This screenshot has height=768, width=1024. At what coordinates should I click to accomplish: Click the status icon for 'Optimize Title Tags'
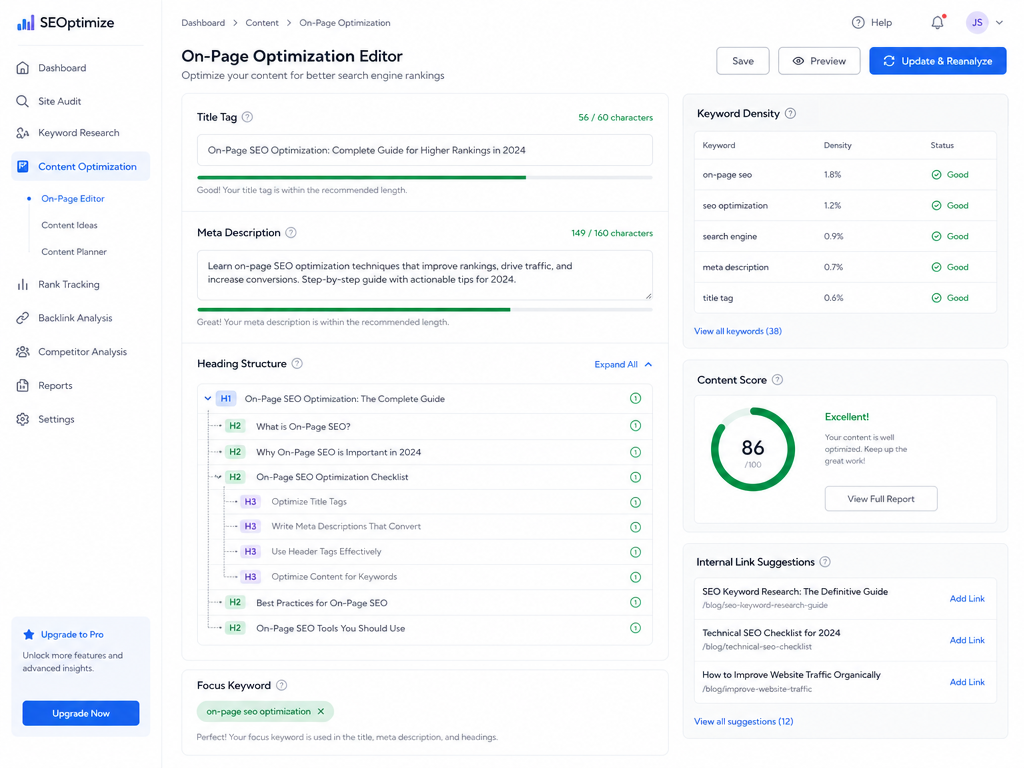[635, 502]
